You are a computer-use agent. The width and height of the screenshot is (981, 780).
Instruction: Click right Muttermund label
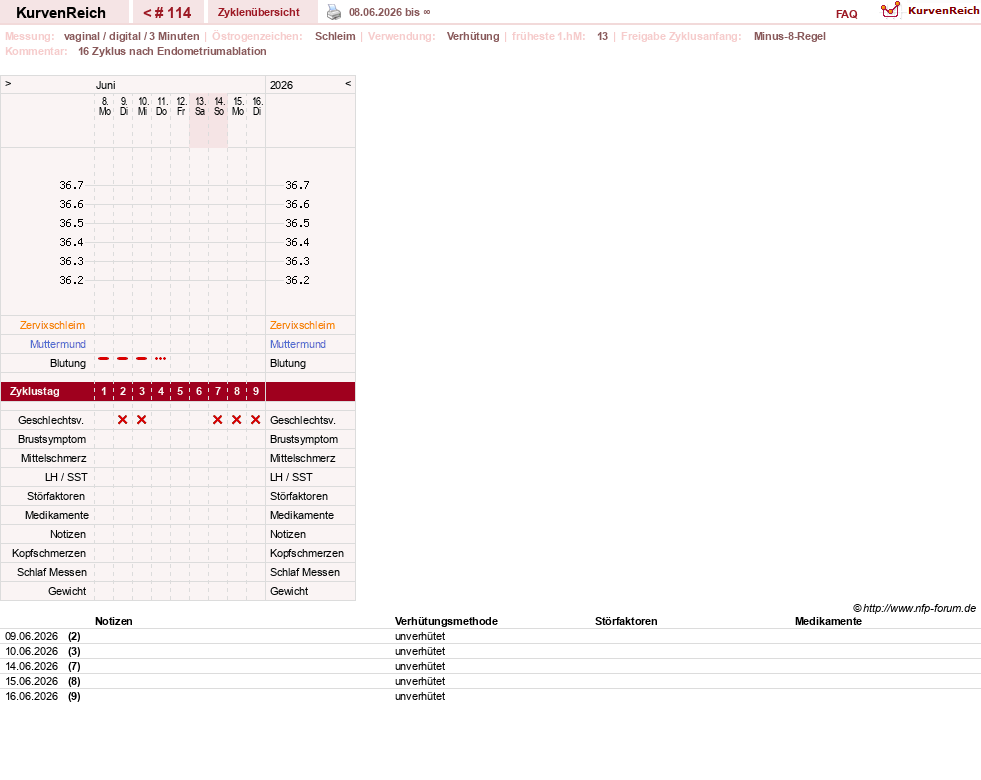(x=298, y=344)
